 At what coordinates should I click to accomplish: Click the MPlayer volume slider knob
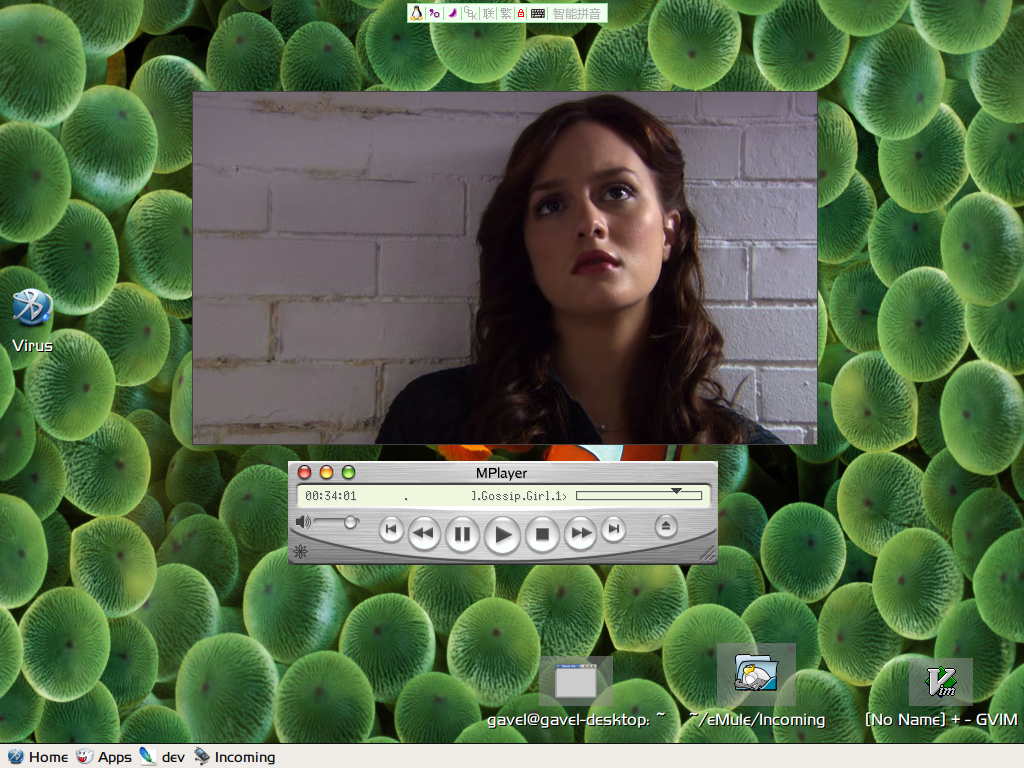[351, 522]
